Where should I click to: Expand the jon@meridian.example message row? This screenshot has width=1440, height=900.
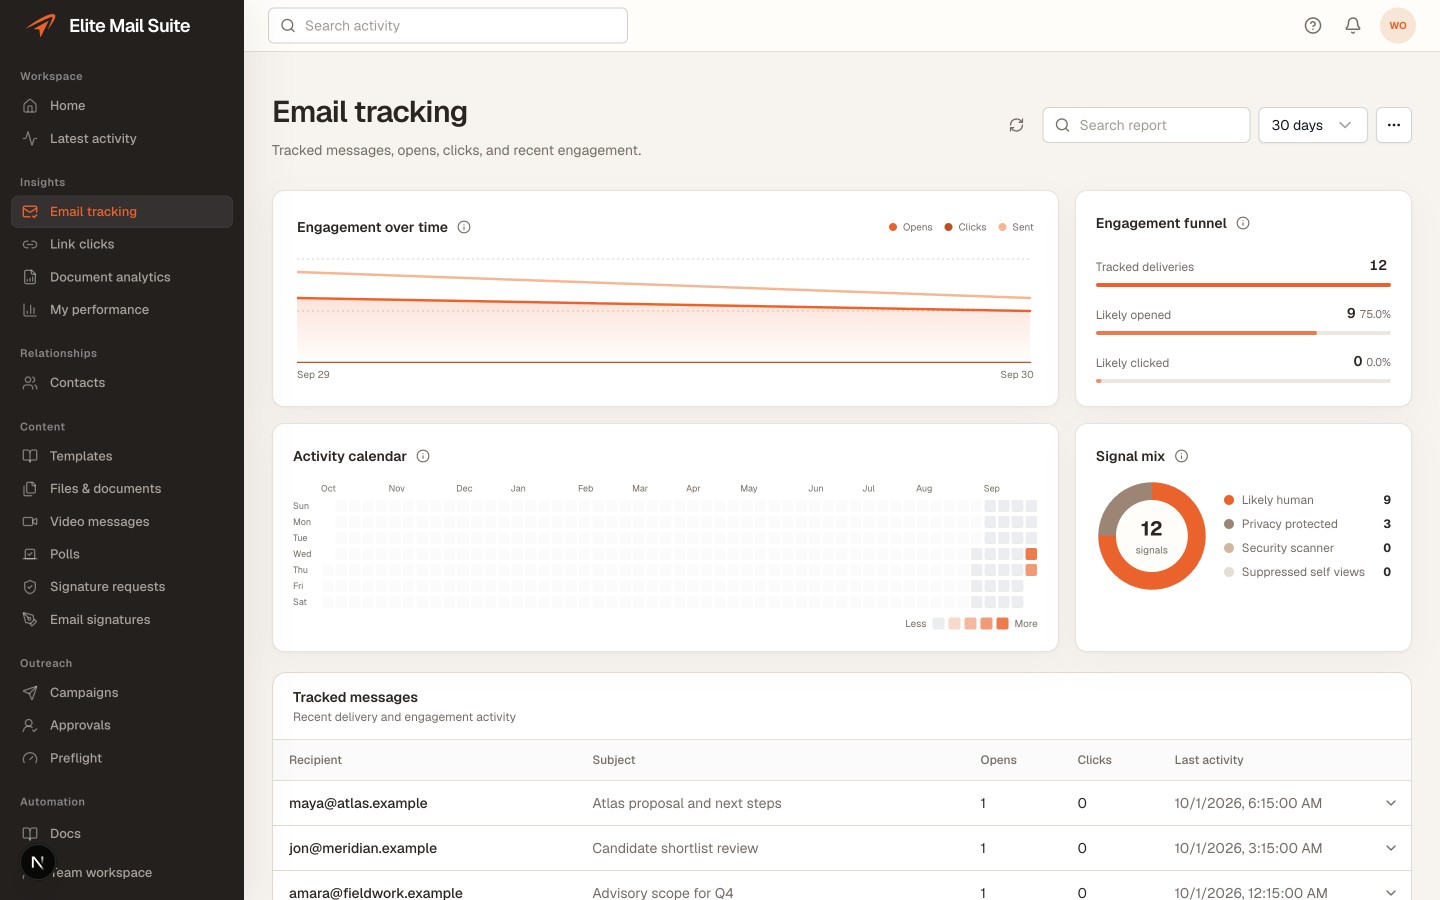pos(1390,848)
